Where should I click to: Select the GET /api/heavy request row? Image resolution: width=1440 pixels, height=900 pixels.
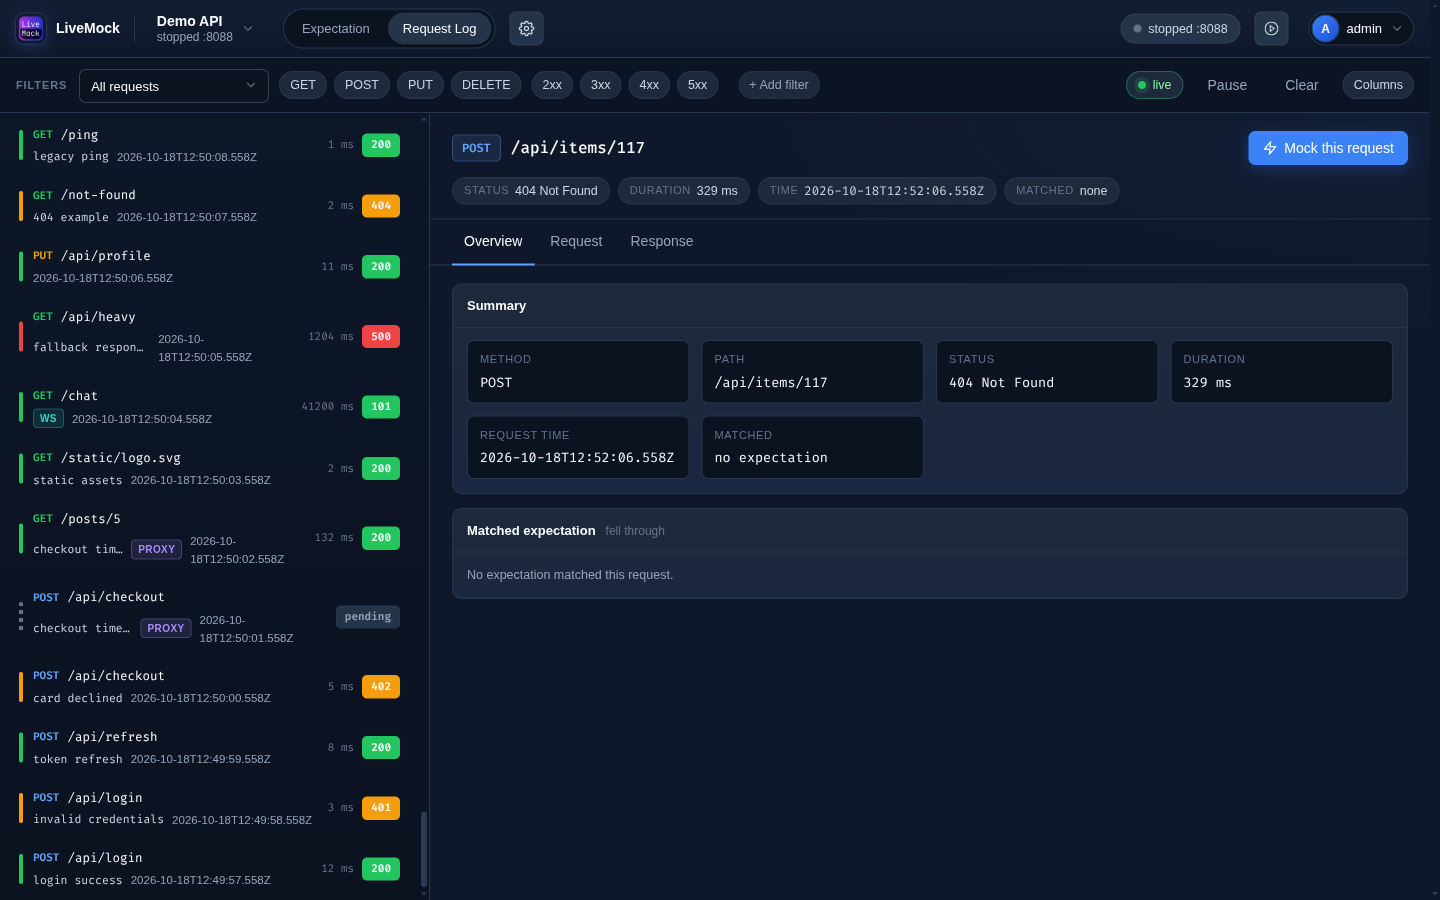pos(210,337)
